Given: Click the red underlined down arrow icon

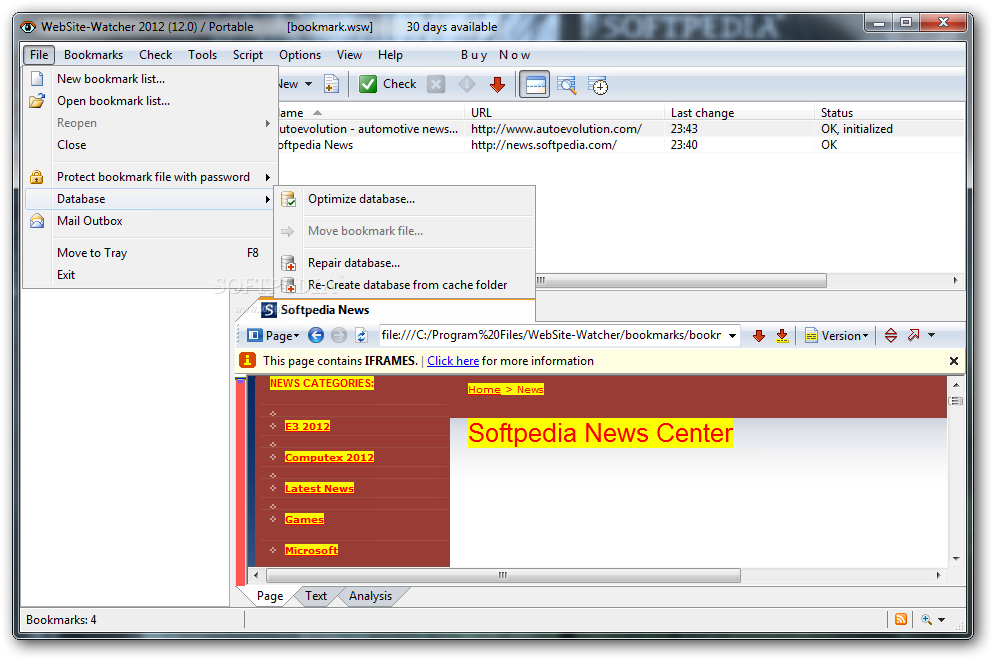Looking at the screenshot, I should point(782,336).
